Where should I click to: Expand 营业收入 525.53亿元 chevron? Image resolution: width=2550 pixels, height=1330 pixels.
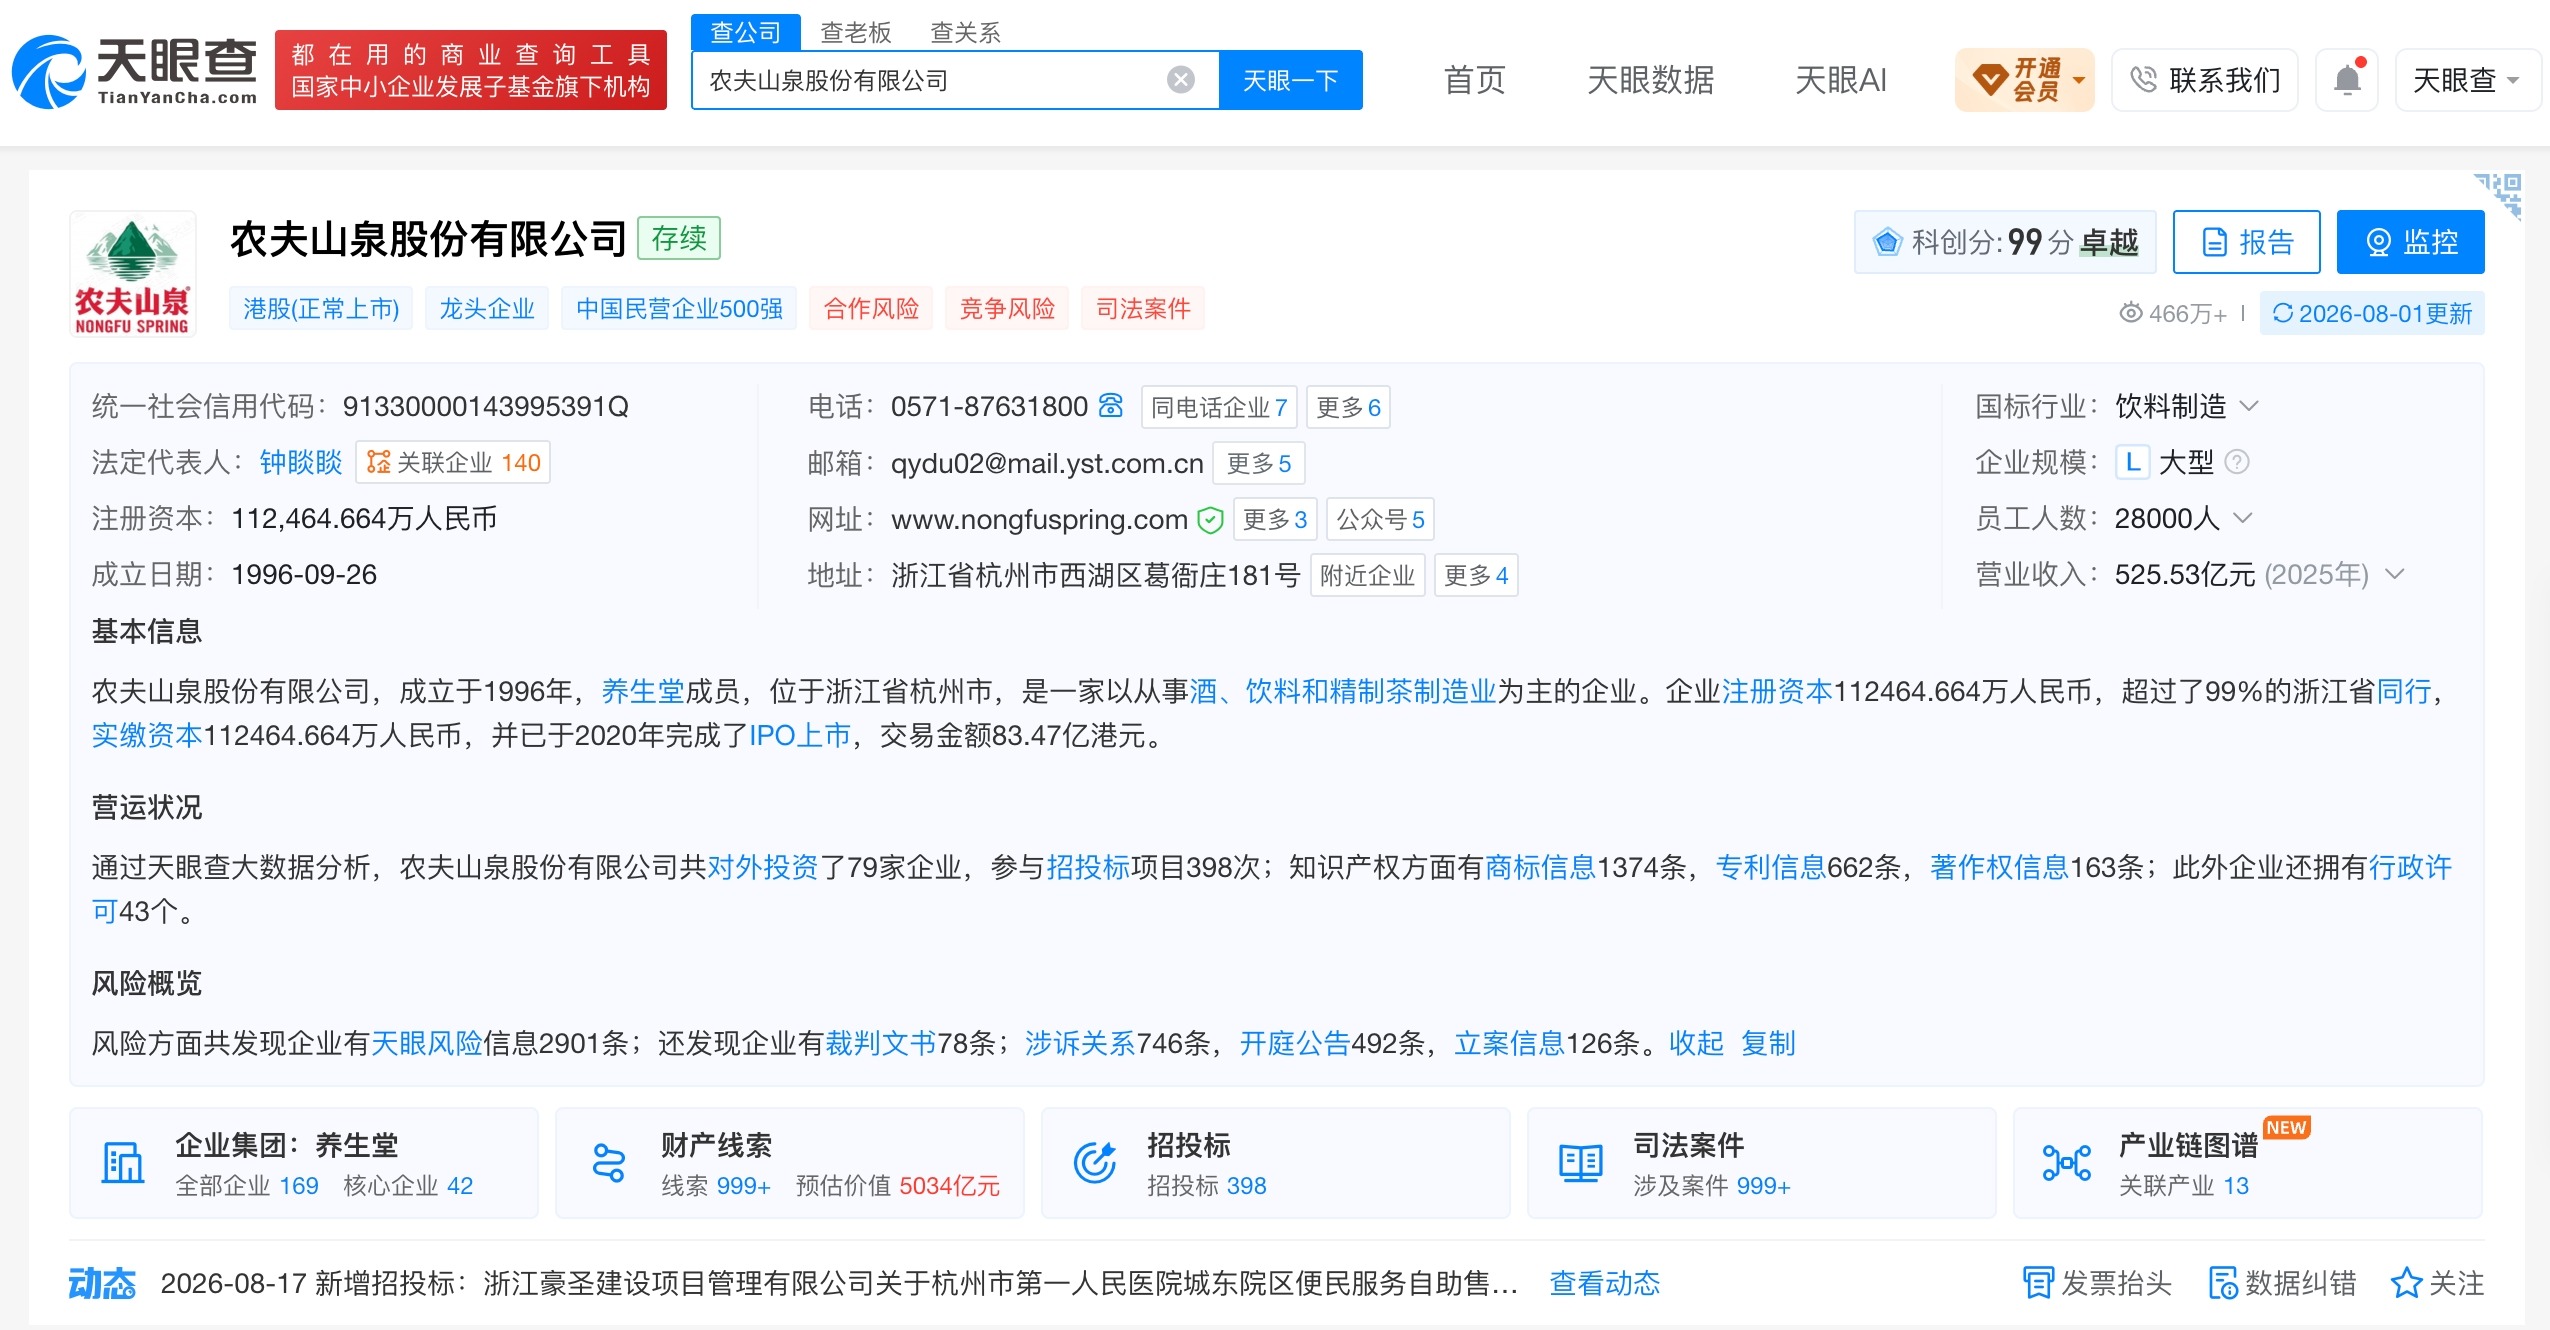point(2394,574)
